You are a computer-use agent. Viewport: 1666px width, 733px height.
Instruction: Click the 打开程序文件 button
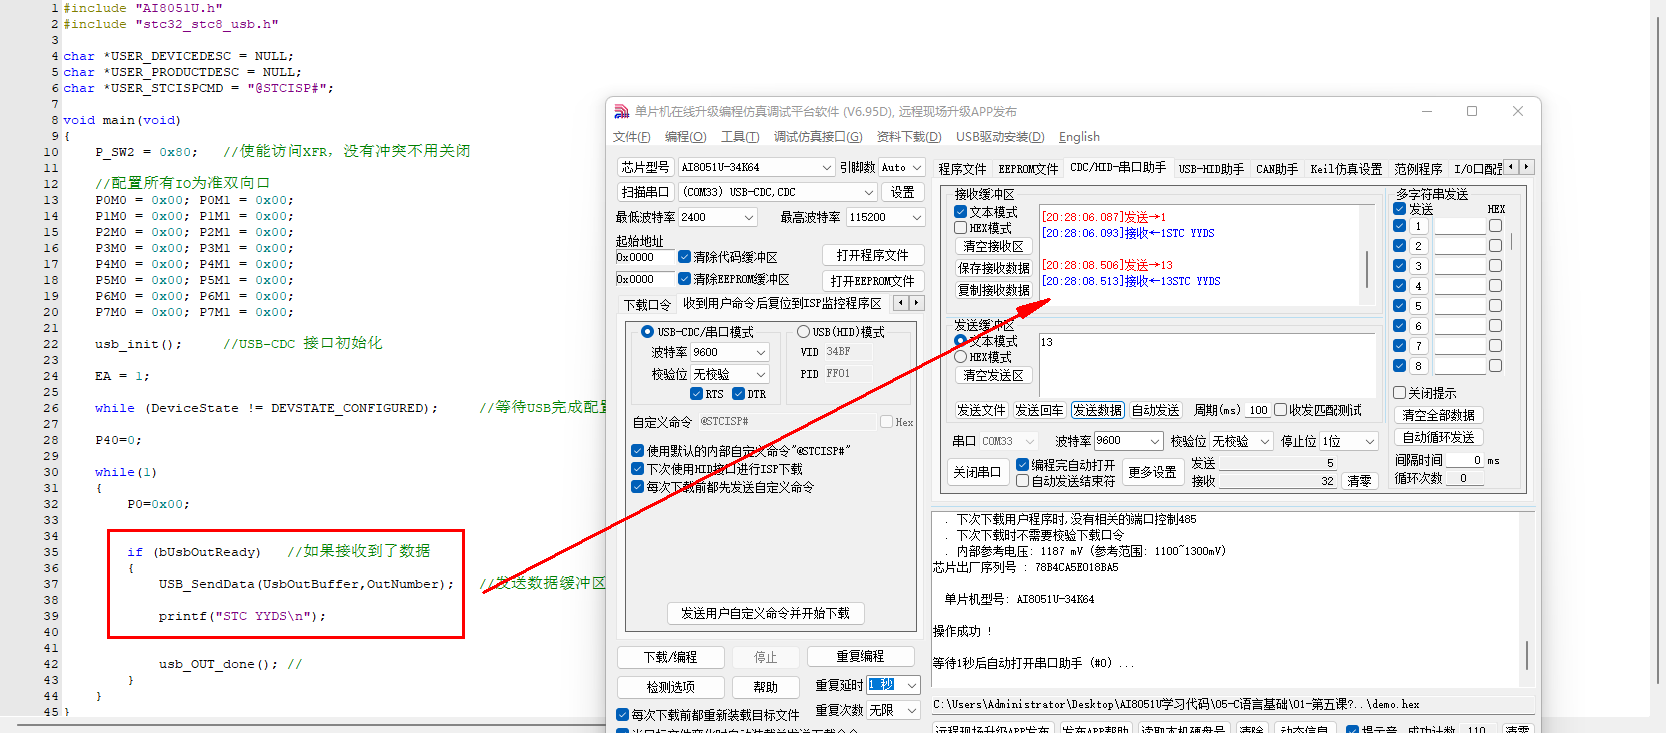(x=872, y=256)
